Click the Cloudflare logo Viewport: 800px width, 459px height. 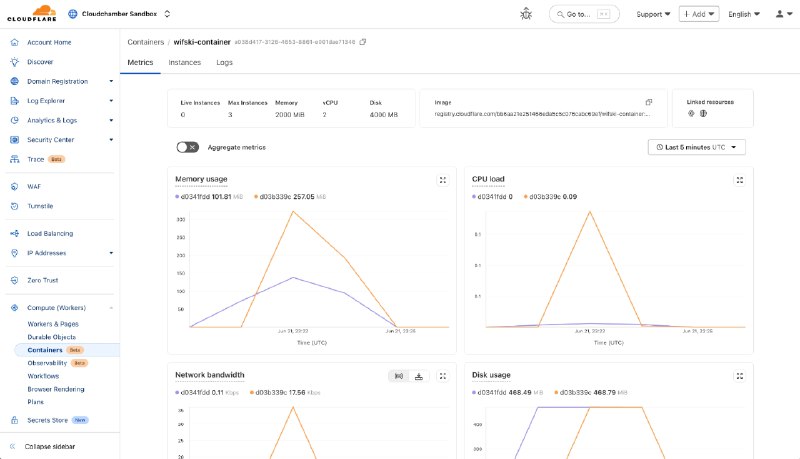[32, 13]
